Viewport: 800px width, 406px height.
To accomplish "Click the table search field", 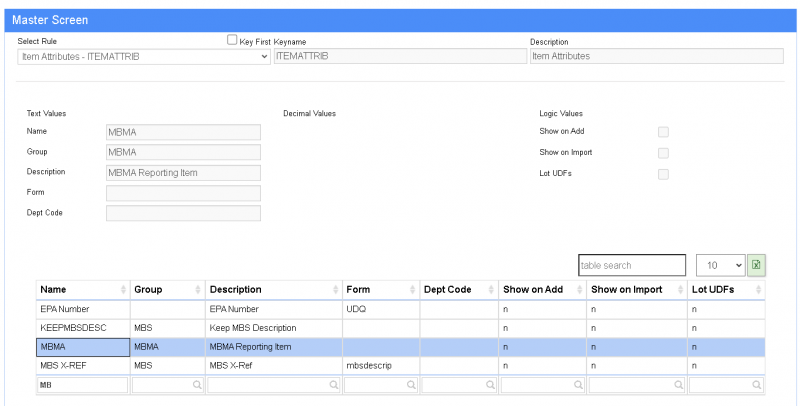I will pyautogui.click(x=631, y=265).
